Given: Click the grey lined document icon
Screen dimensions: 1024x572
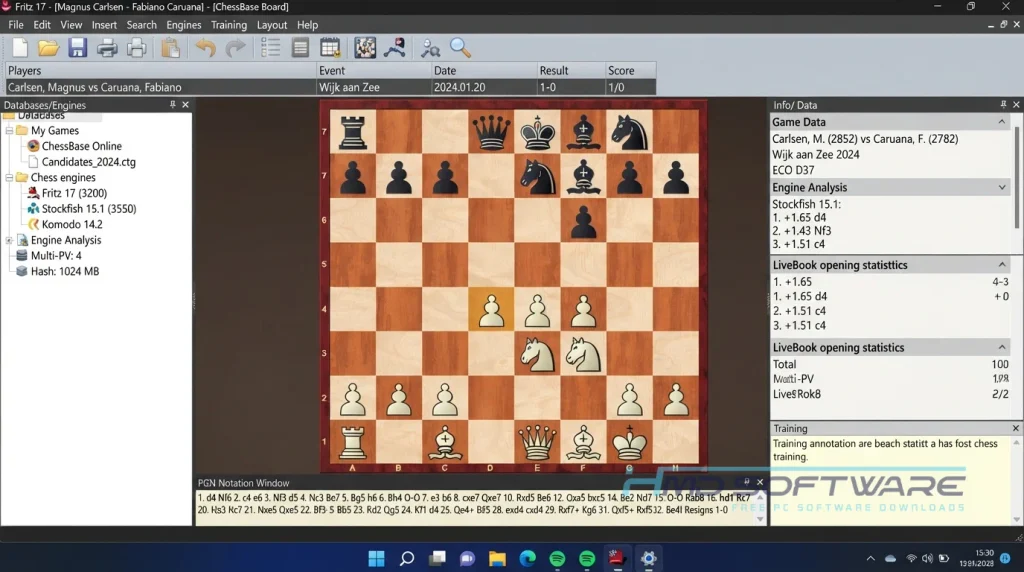Looking at the screenshot, I should pyautogui.click(x=300, y=48).
